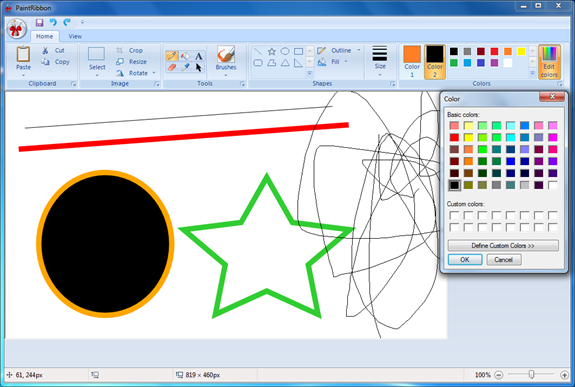Pick the green swatch in ribbon palette
This screenshot has height=387, width=575.
(454, 63)
